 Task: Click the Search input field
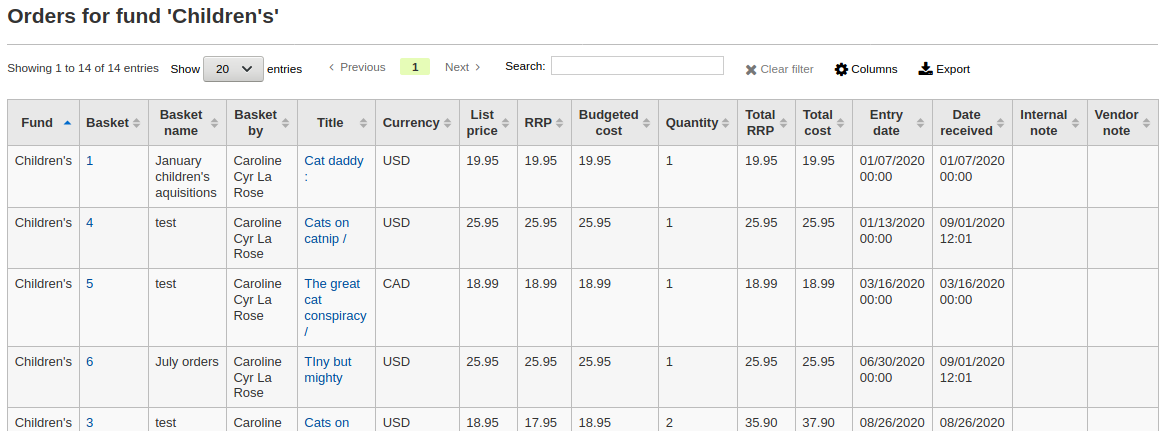(637, 66)
